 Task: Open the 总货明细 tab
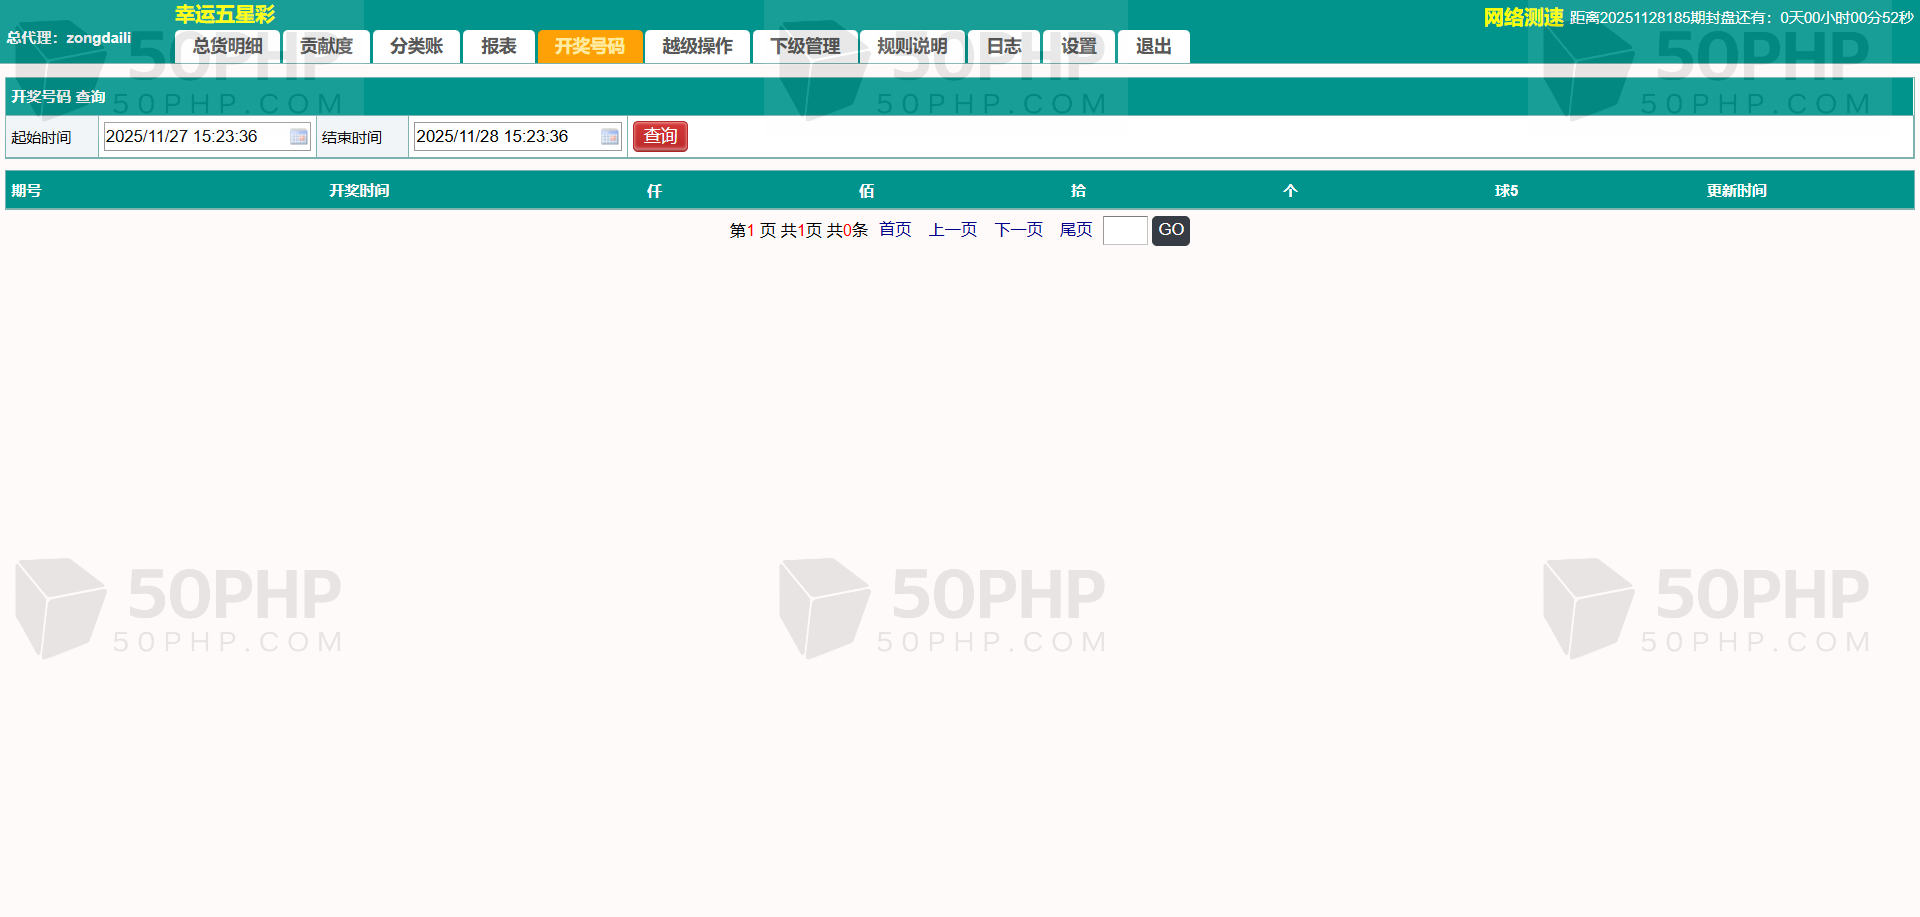tap(227, 47)
